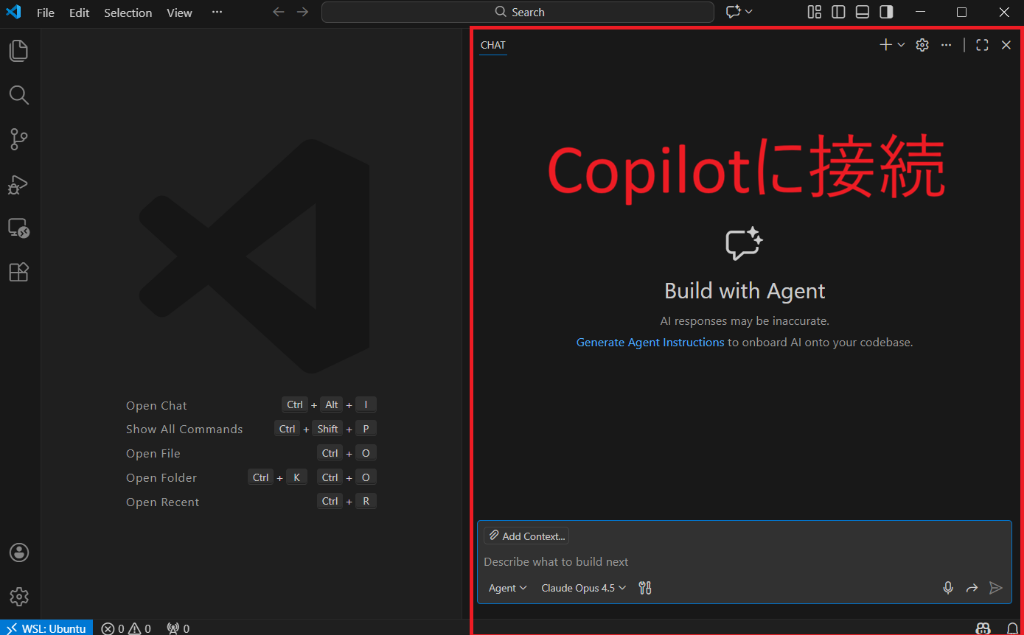Click the redirect arrow beside the microphone

(972, 588)
